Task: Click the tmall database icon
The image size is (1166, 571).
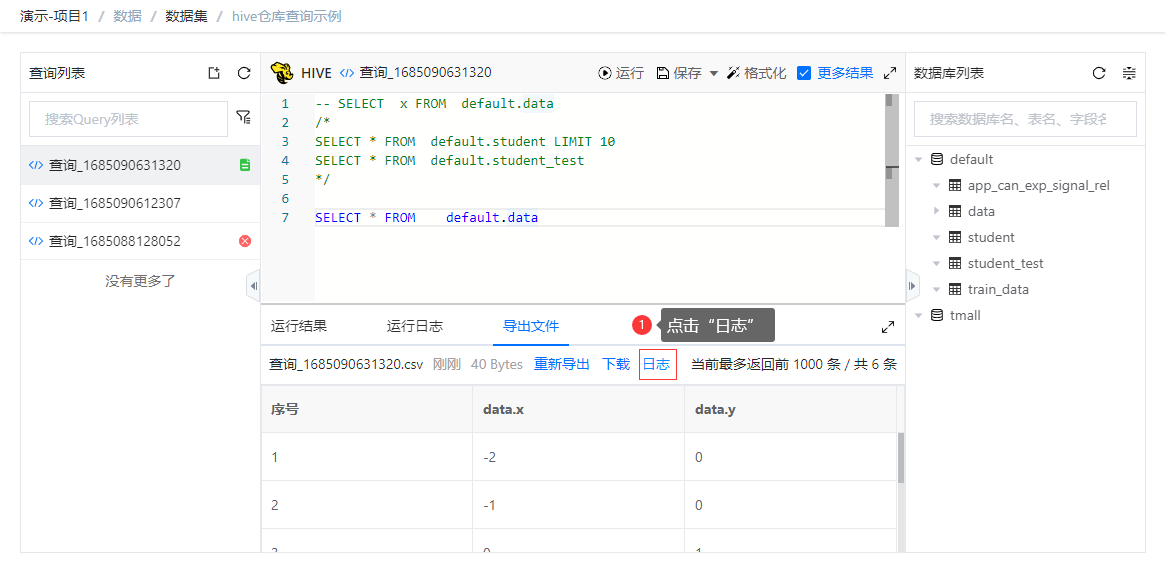Action: [937, 315]
